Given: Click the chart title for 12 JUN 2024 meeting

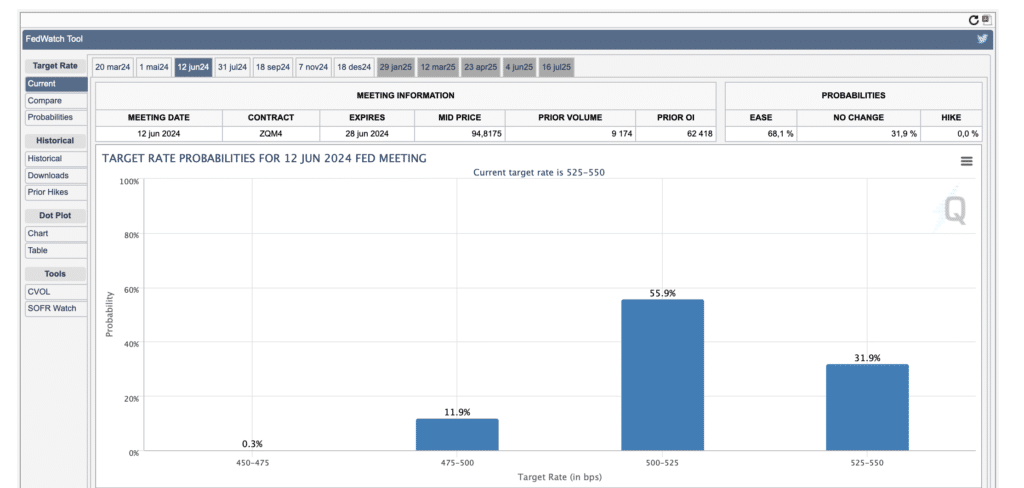Looking at the screenshot, I should tap(264, 158).
